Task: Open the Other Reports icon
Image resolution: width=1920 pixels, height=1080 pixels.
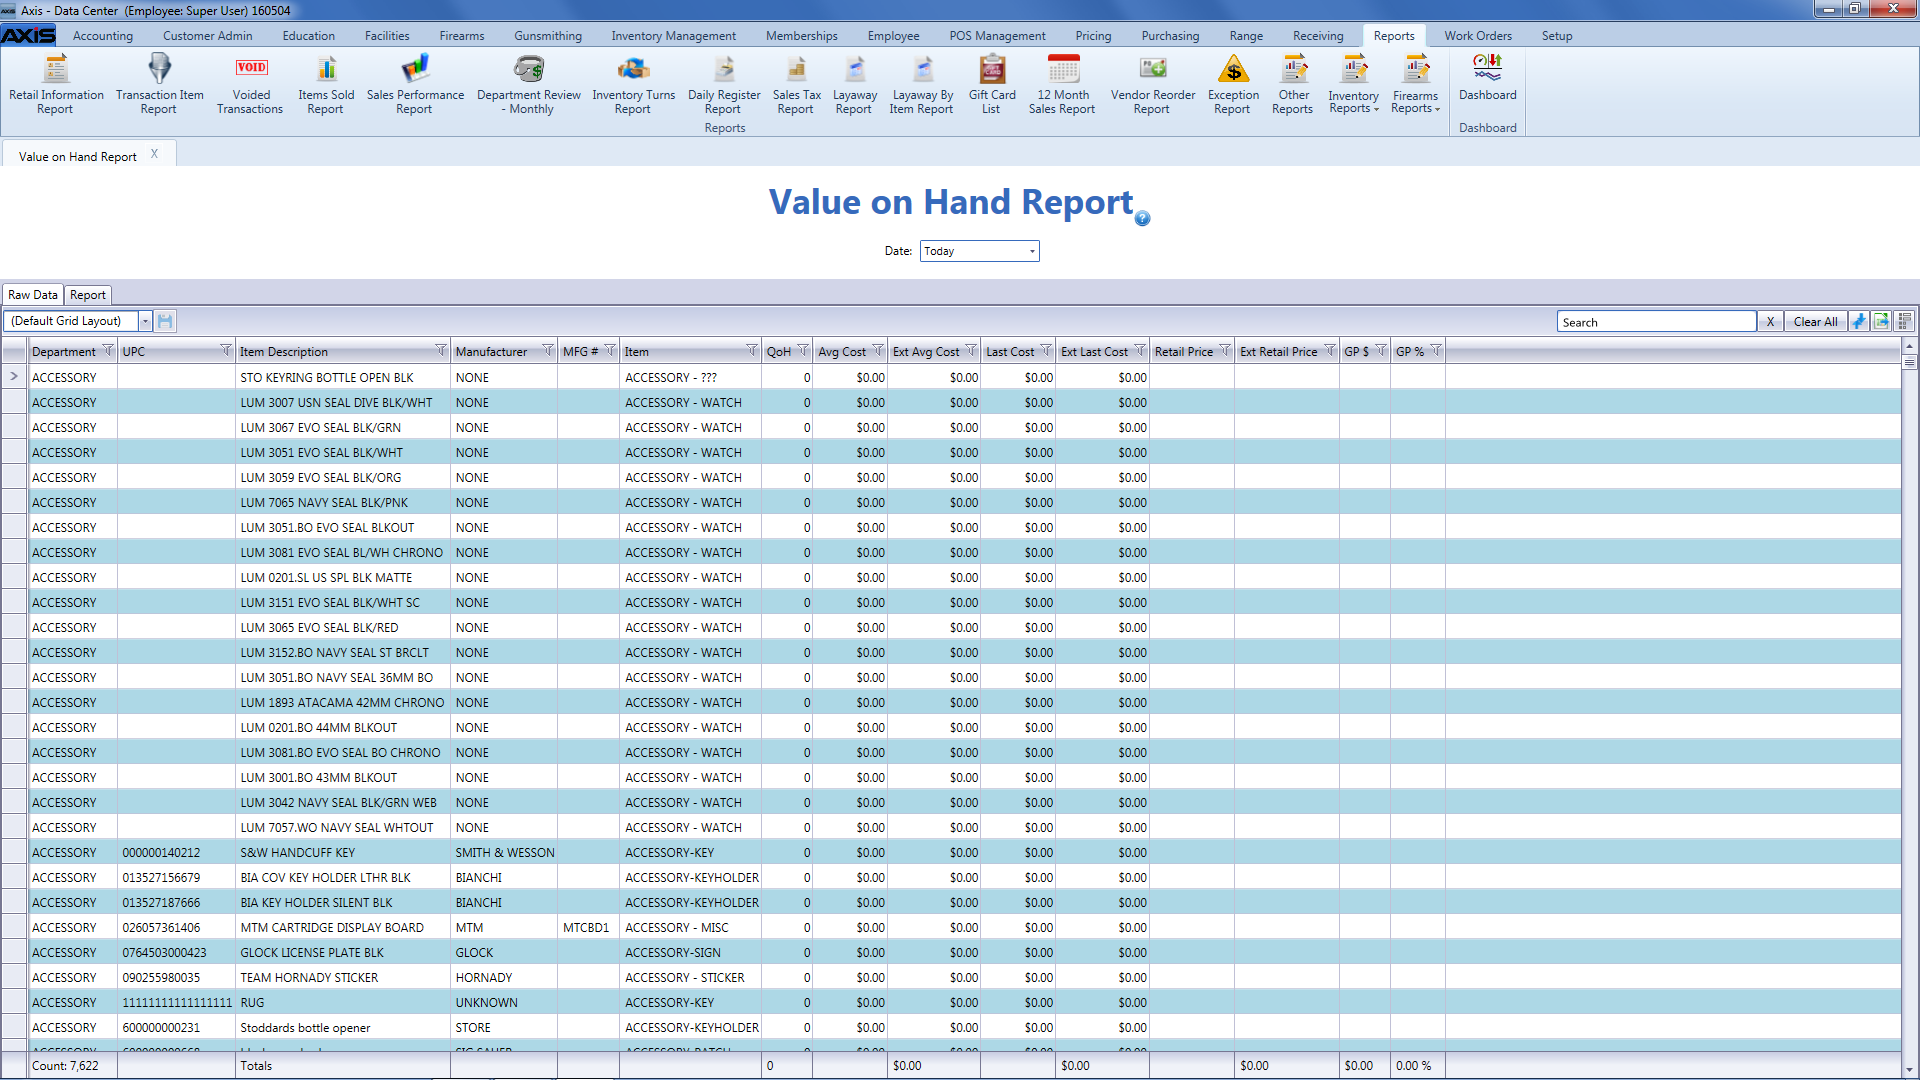Action: pos(1293,85)
